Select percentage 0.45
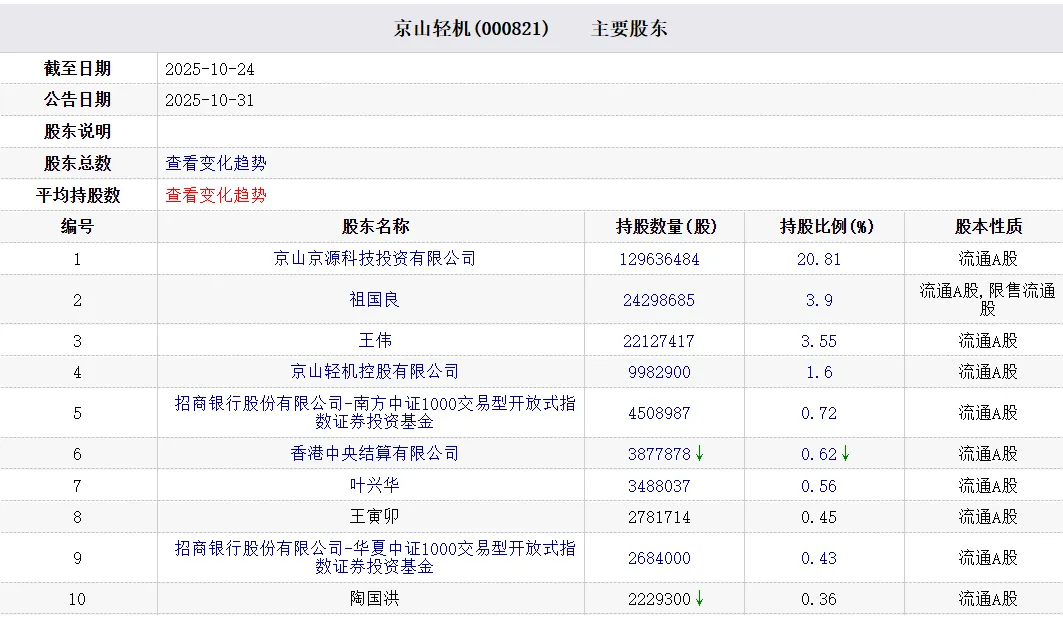Screen dimensions: 1063x628 click(819, 517)
